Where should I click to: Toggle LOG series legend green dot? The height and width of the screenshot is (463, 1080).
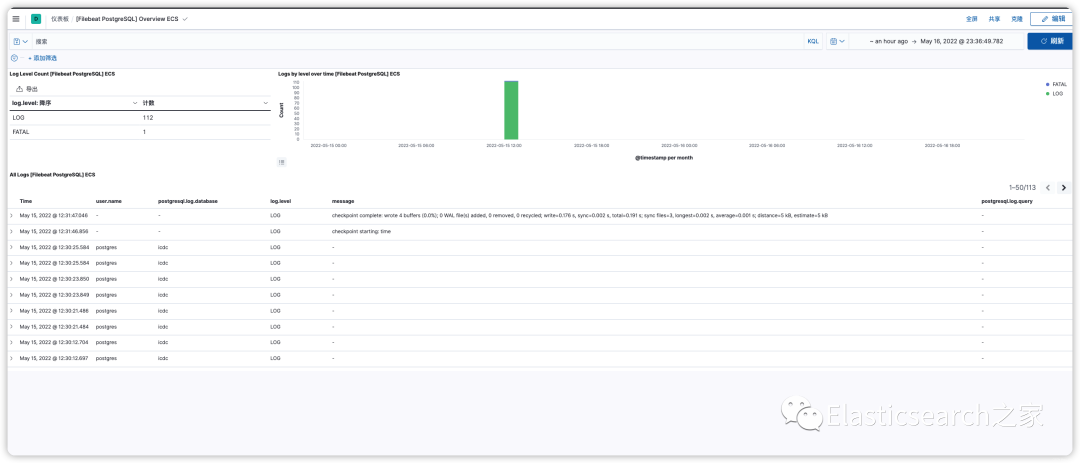(x=1048, y=93)
